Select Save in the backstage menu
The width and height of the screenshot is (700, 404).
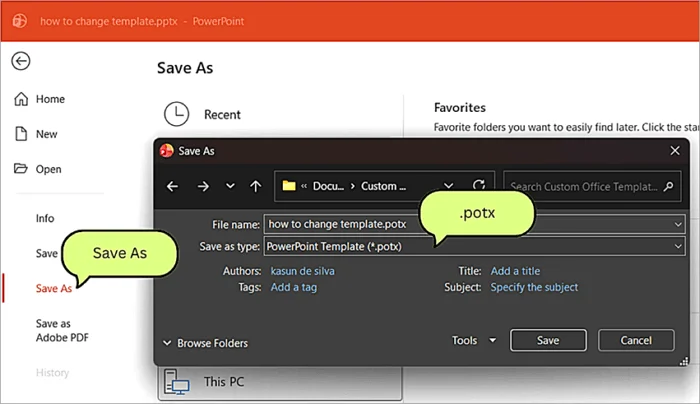tap(46, 253)
